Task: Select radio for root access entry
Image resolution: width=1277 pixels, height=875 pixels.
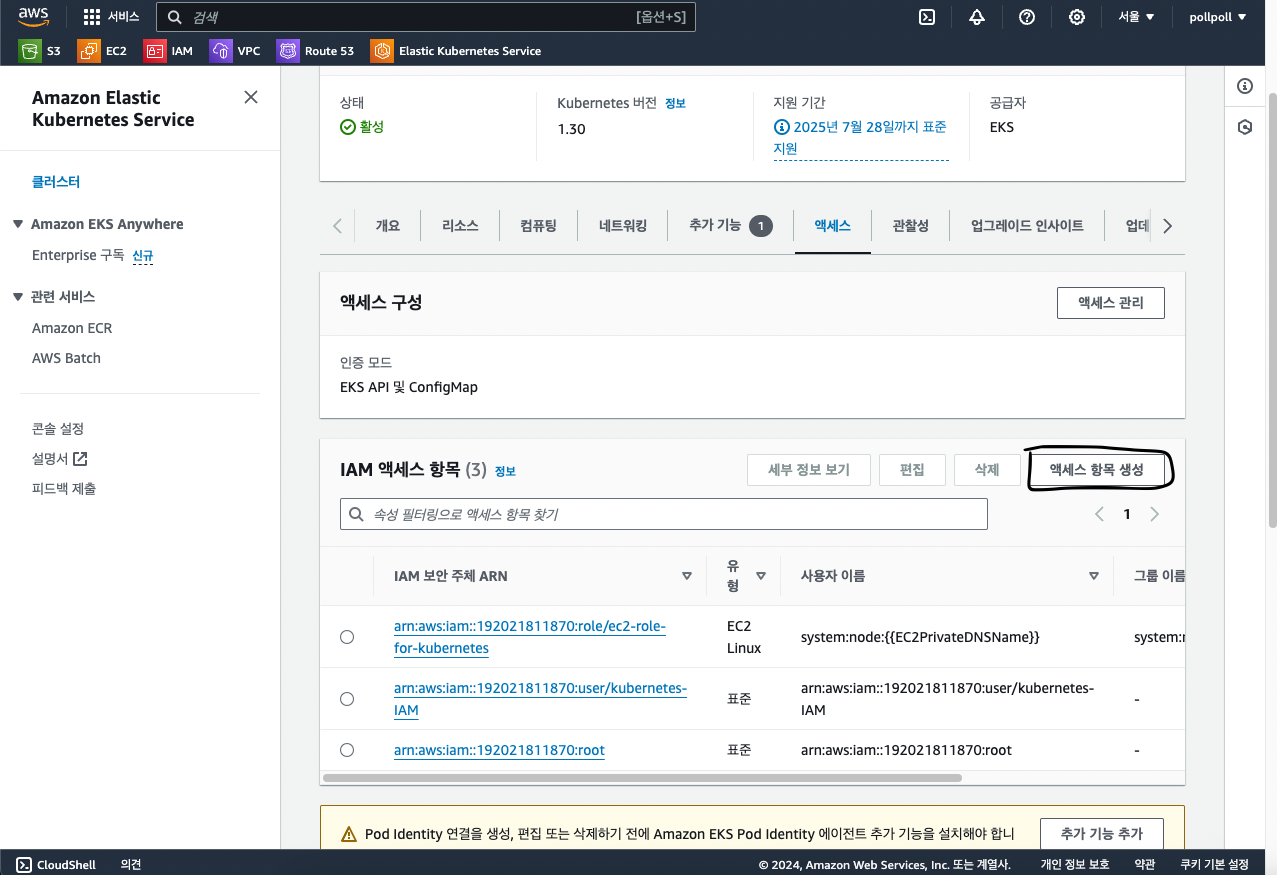Action: click(x=347, y=750)
